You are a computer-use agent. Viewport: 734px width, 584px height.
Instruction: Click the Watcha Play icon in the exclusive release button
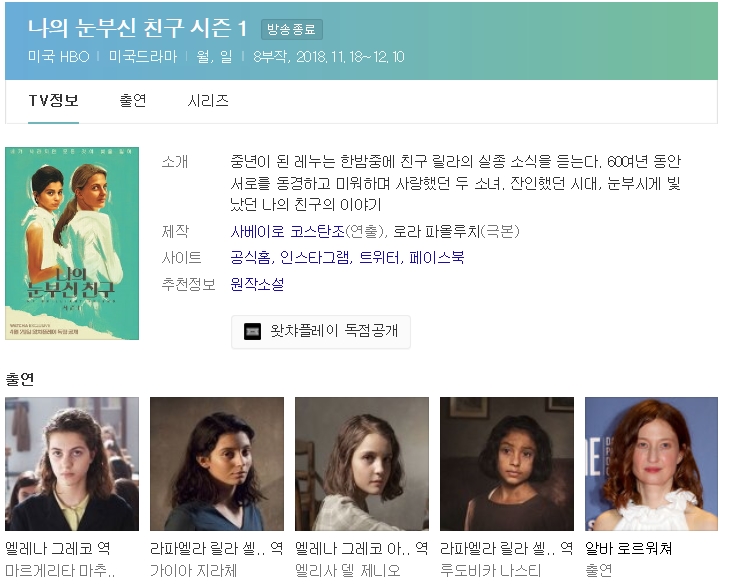pos(252,332)
